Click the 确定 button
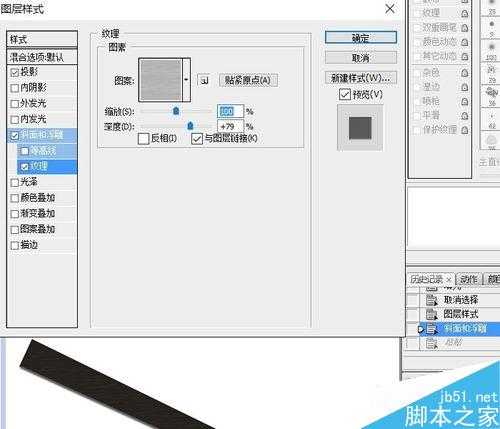 (x=361, y=38)
